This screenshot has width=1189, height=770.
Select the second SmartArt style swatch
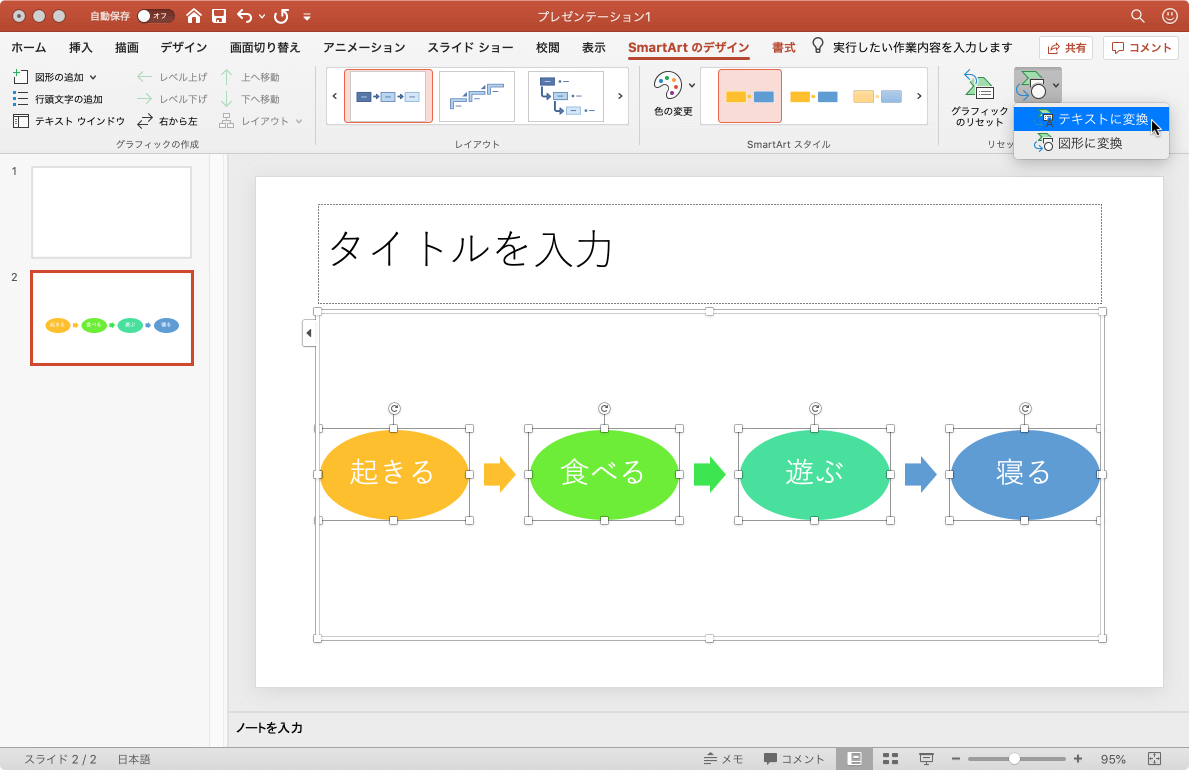(x=814, y=96)
